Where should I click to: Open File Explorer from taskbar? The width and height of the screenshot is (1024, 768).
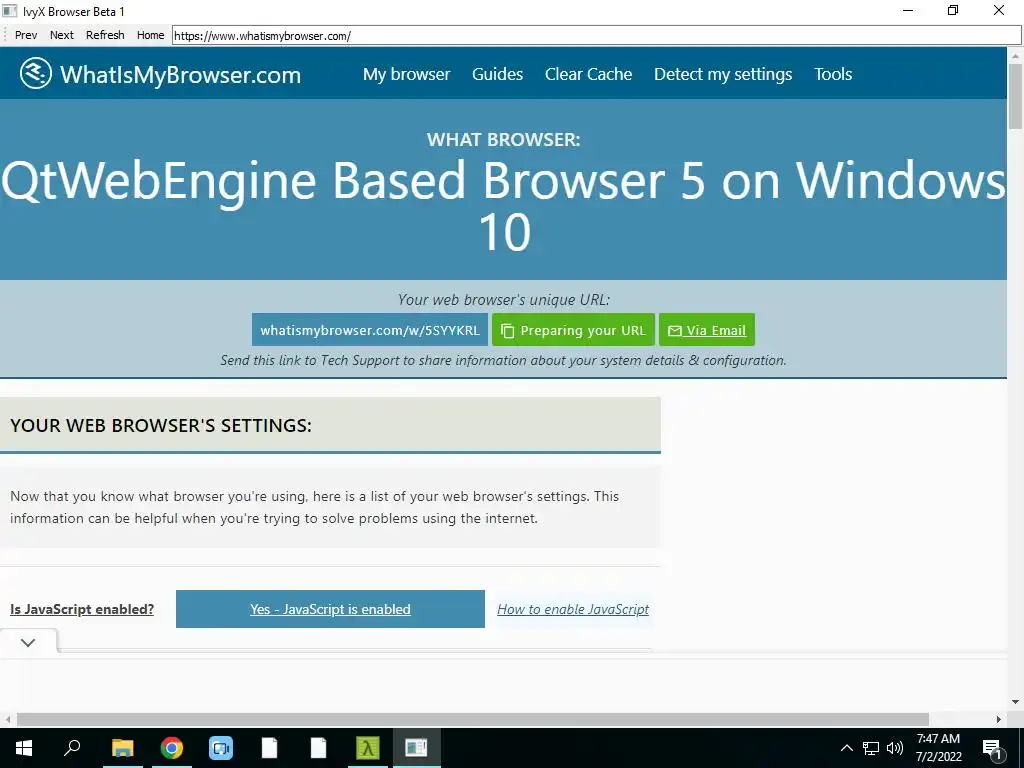122,748
